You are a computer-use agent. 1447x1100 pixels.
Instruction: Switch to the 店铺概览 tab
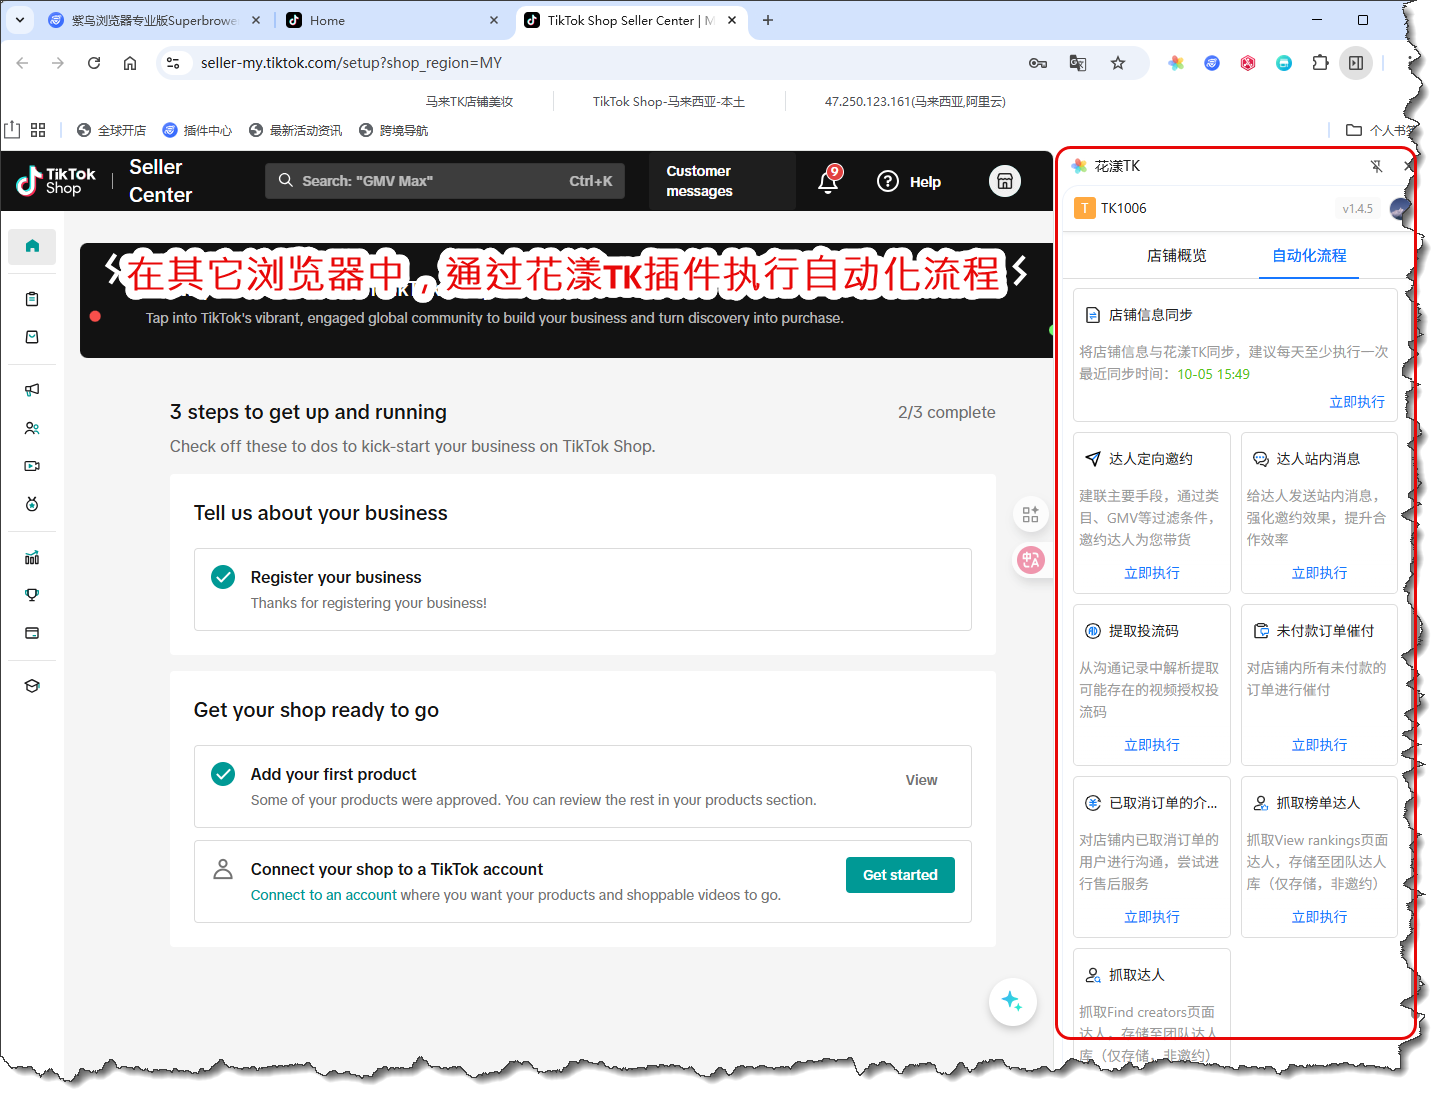1176,256
